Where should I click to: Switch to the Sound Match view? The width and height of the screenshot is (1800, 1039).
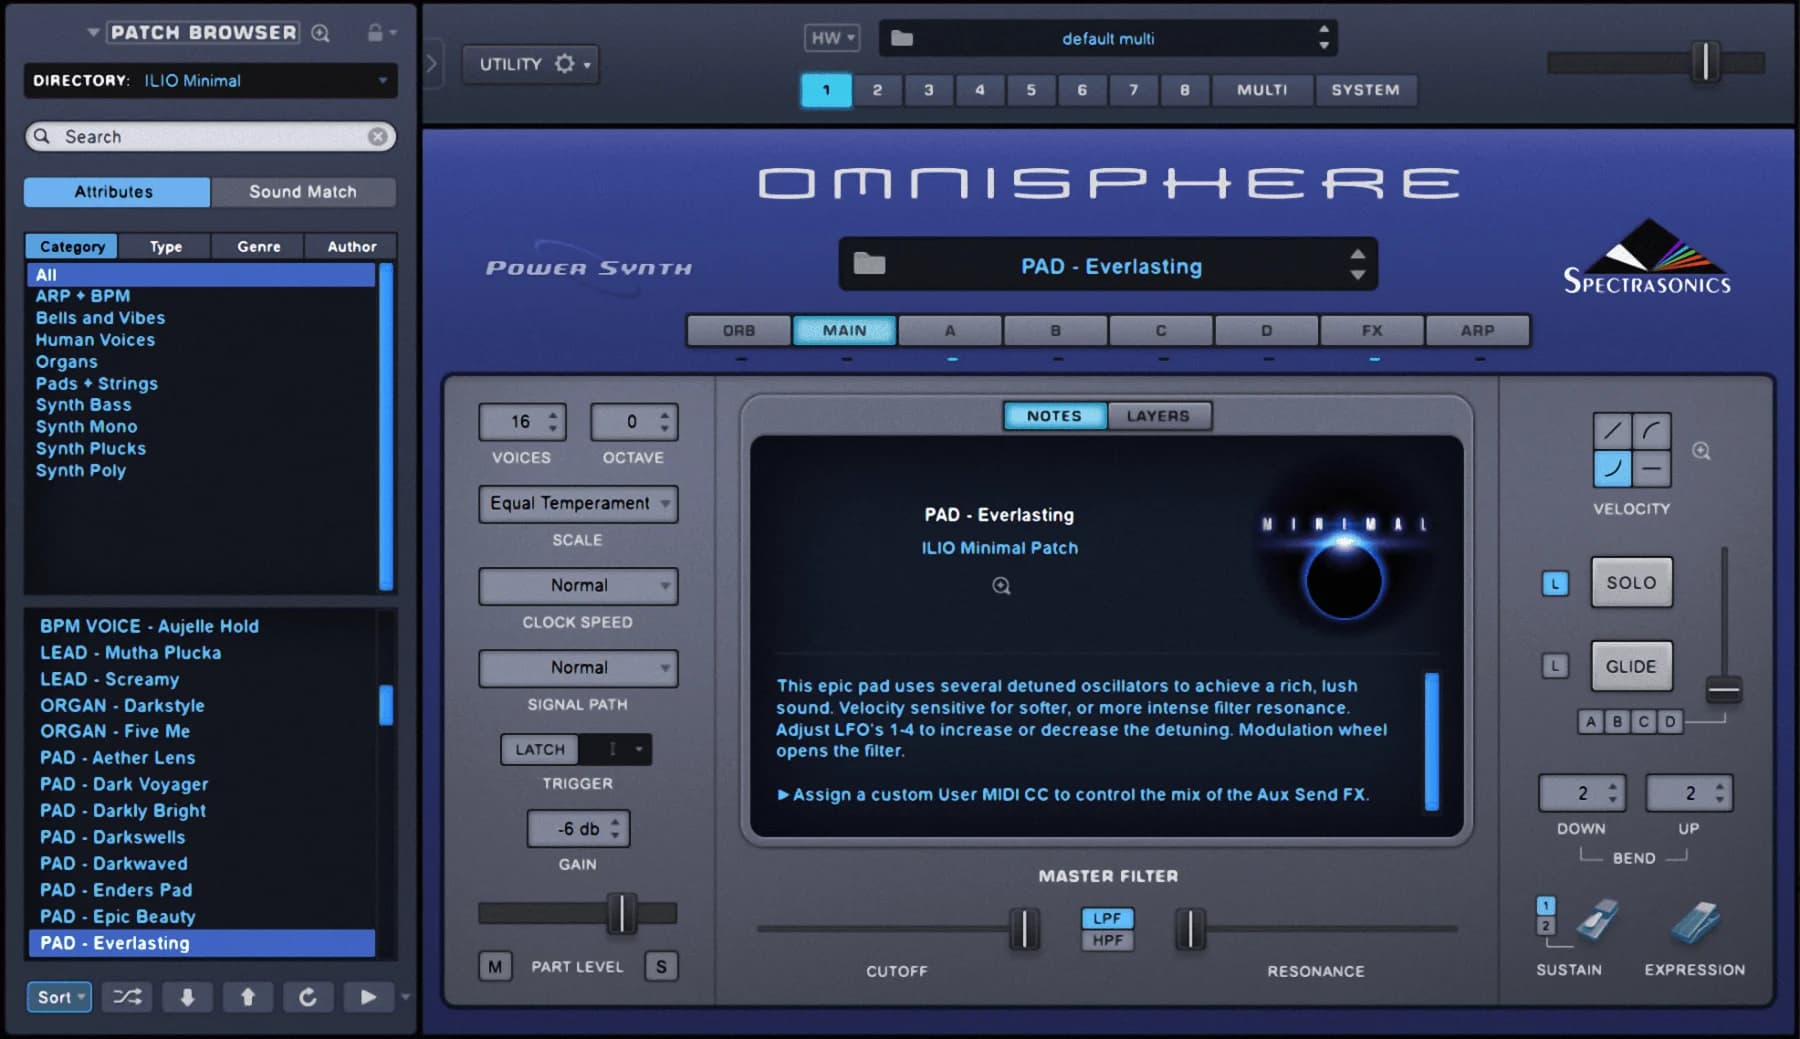pos(303,191)
